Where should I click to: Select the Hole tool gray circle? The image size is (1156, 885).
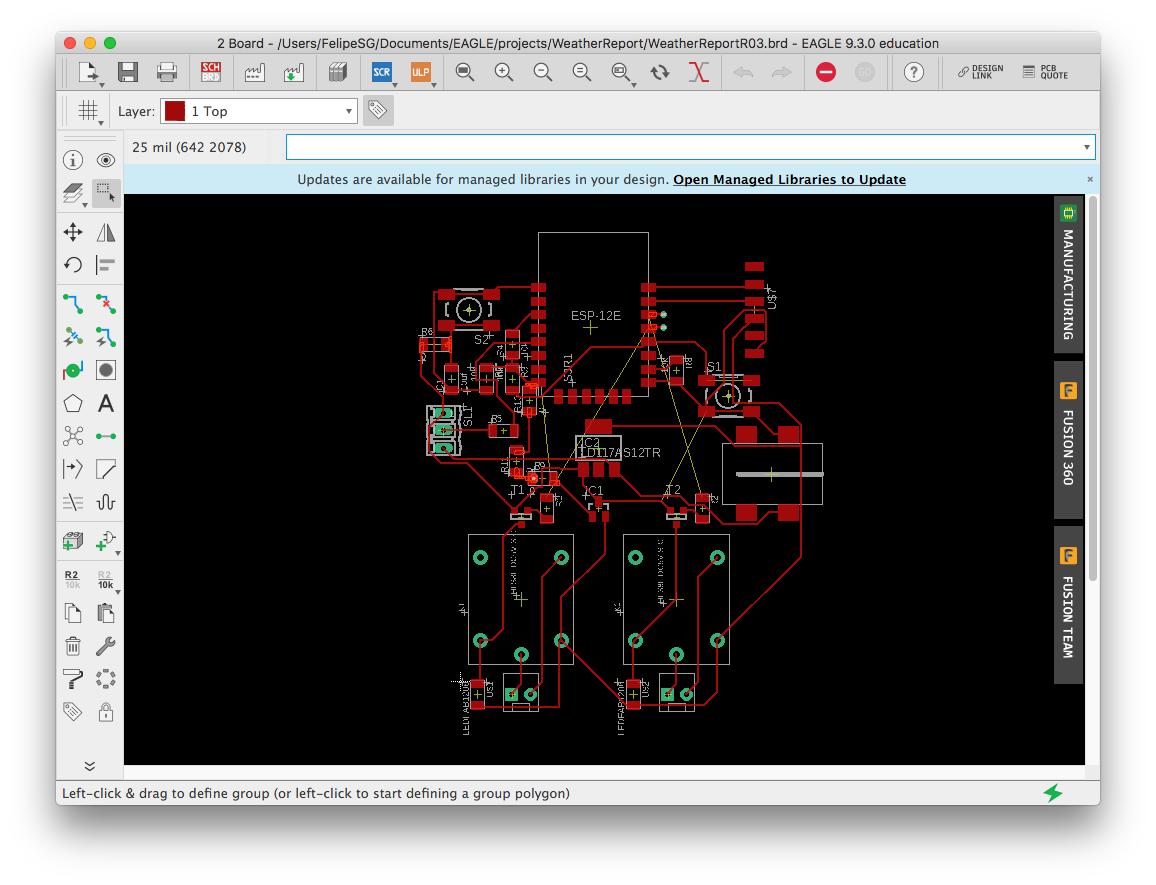coord(106,370)
